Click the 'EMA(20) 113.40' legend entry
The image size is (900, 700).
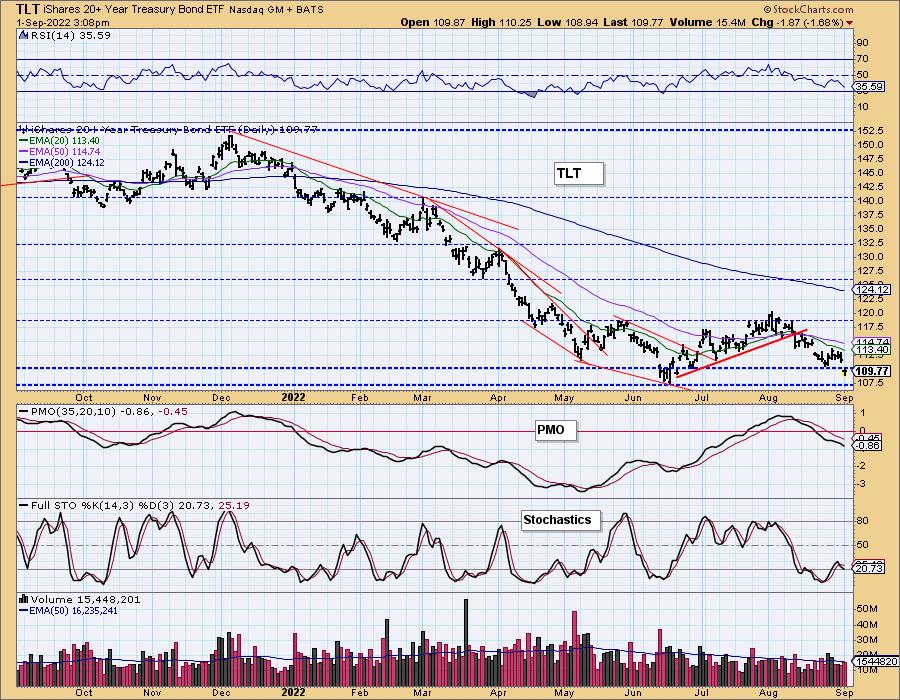click(59, 141)
